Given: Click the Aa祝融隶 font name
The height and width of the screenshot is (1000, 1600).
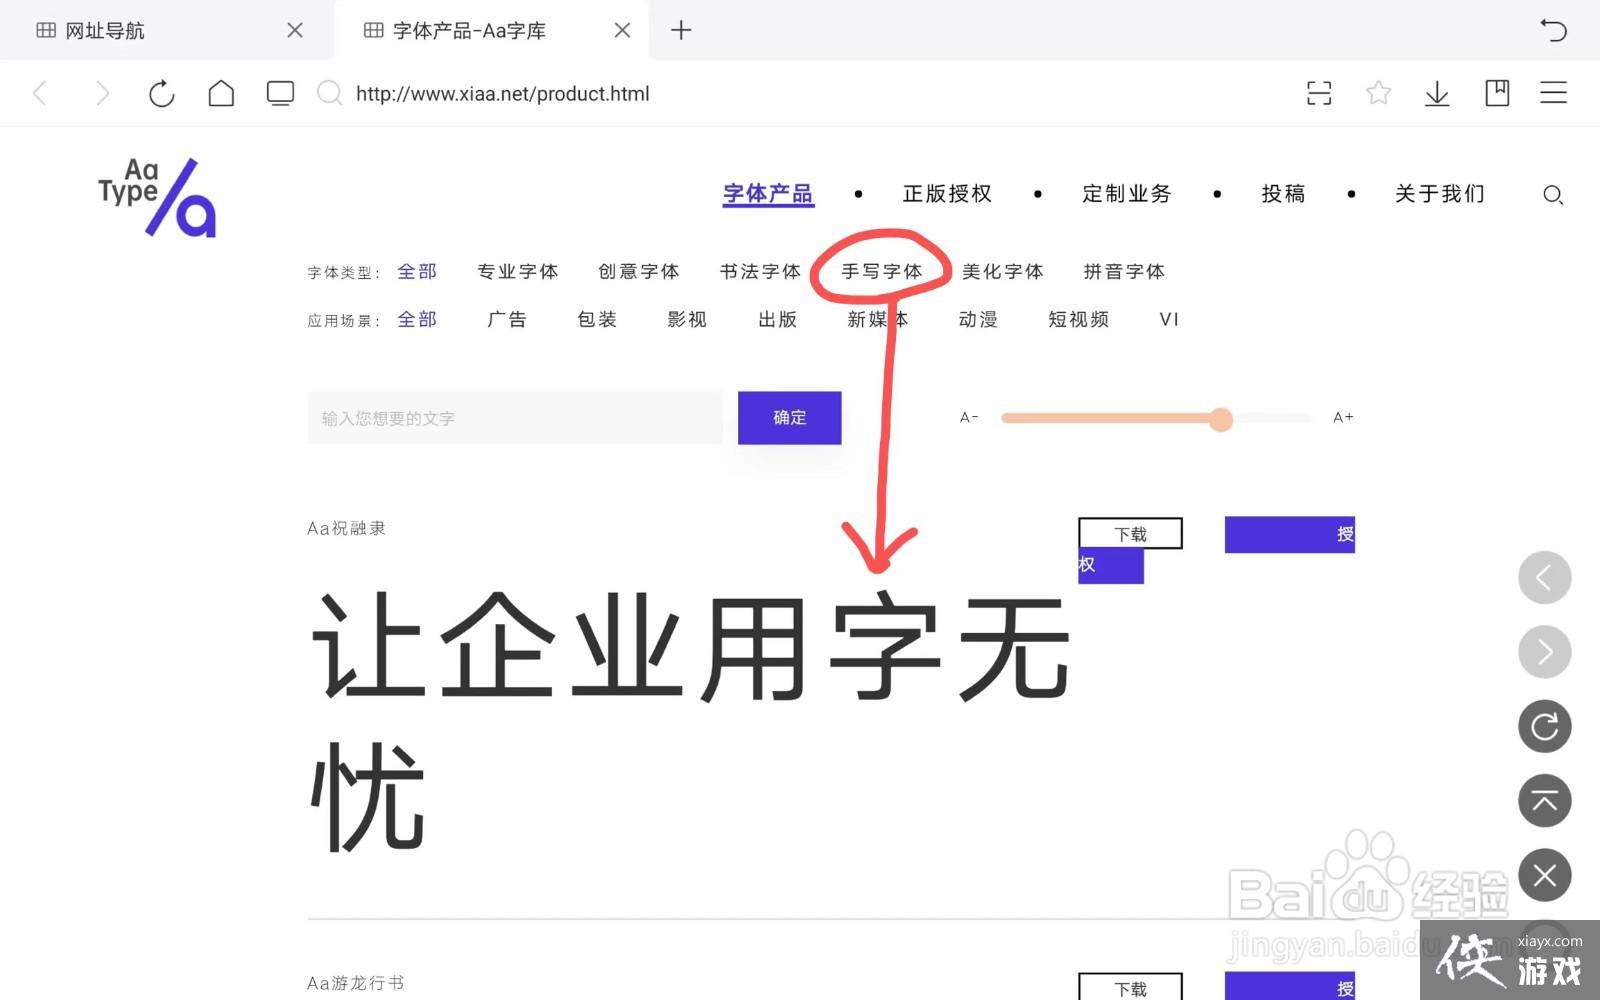Looking at the screenshot, I should [x=346, y=529].
